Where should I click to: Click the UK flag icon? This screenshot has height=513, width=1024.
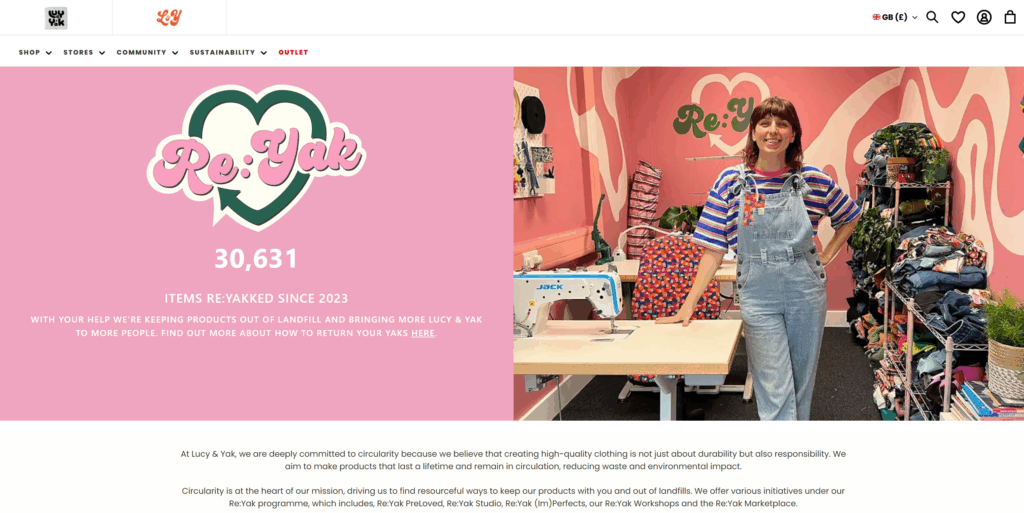pos(876,17)
